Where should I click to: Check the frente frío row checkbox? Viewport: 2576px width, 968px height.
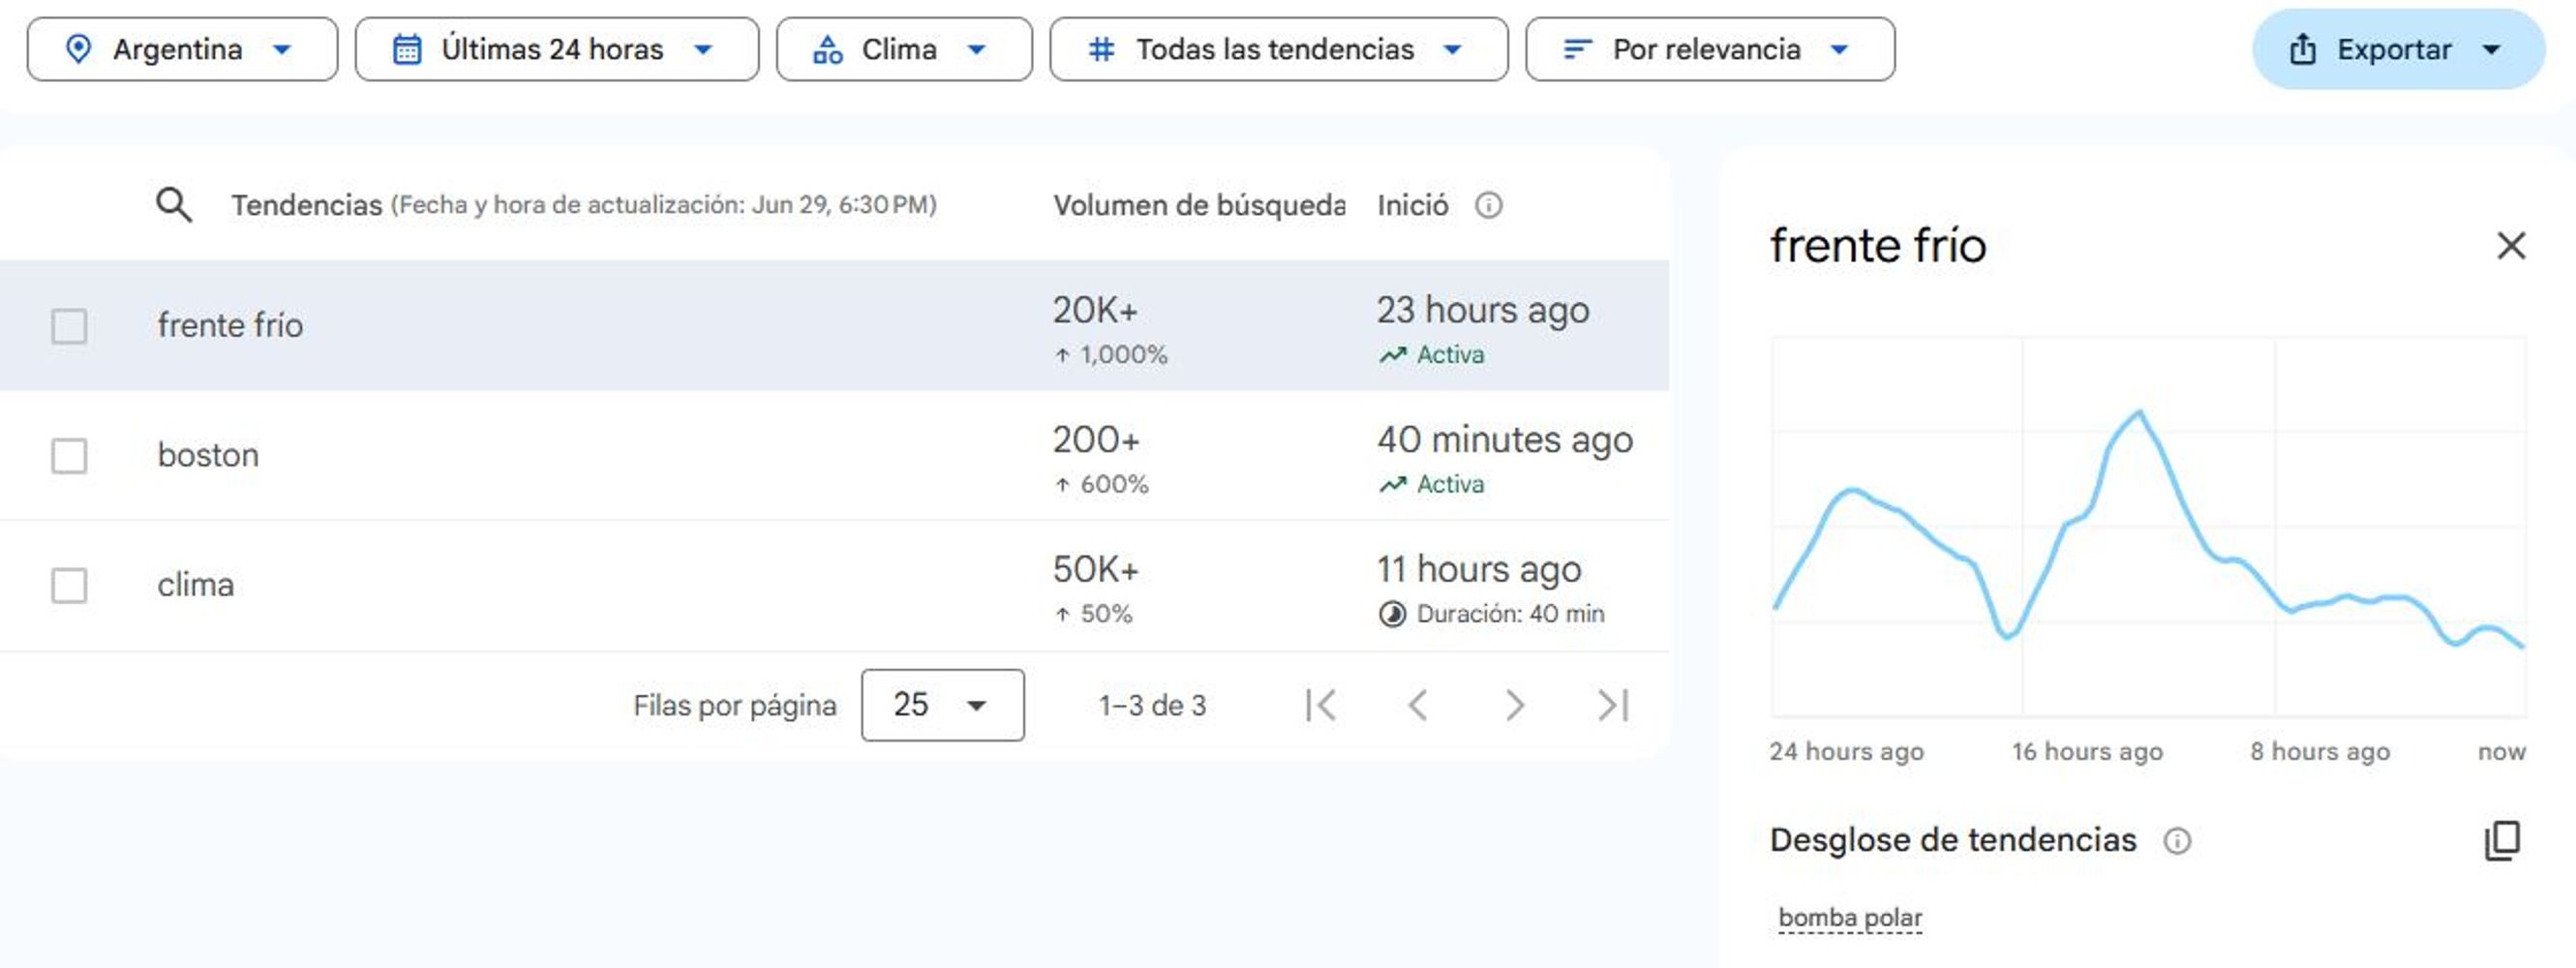[69, 326]
